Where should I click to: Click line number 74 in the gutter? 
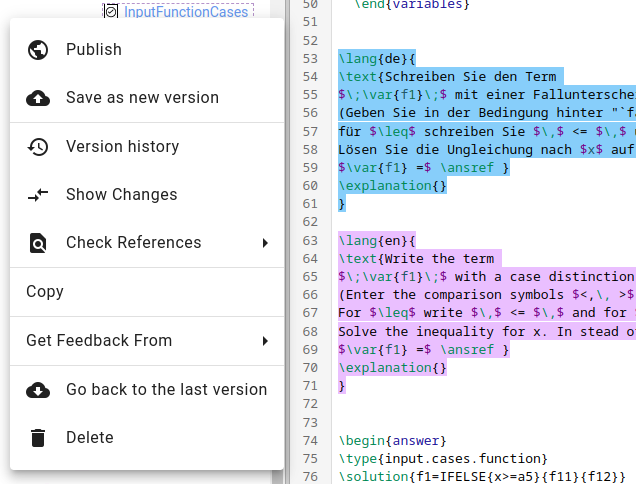[x=310, y=441]
